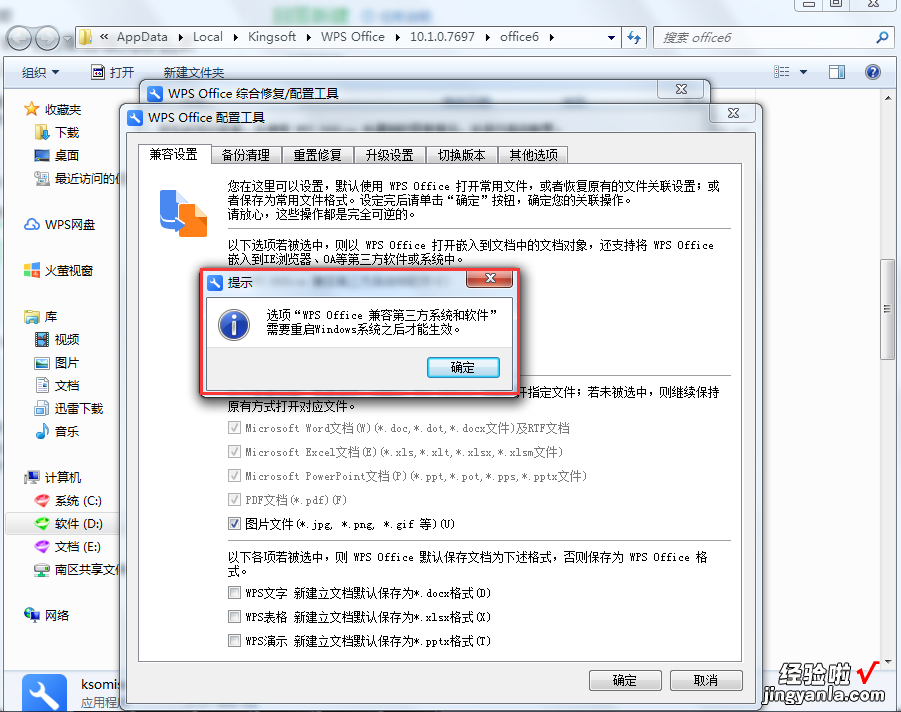Open 桌面 in the navigation pane
This screenshot has height=712, width=901.
[57, 156]
